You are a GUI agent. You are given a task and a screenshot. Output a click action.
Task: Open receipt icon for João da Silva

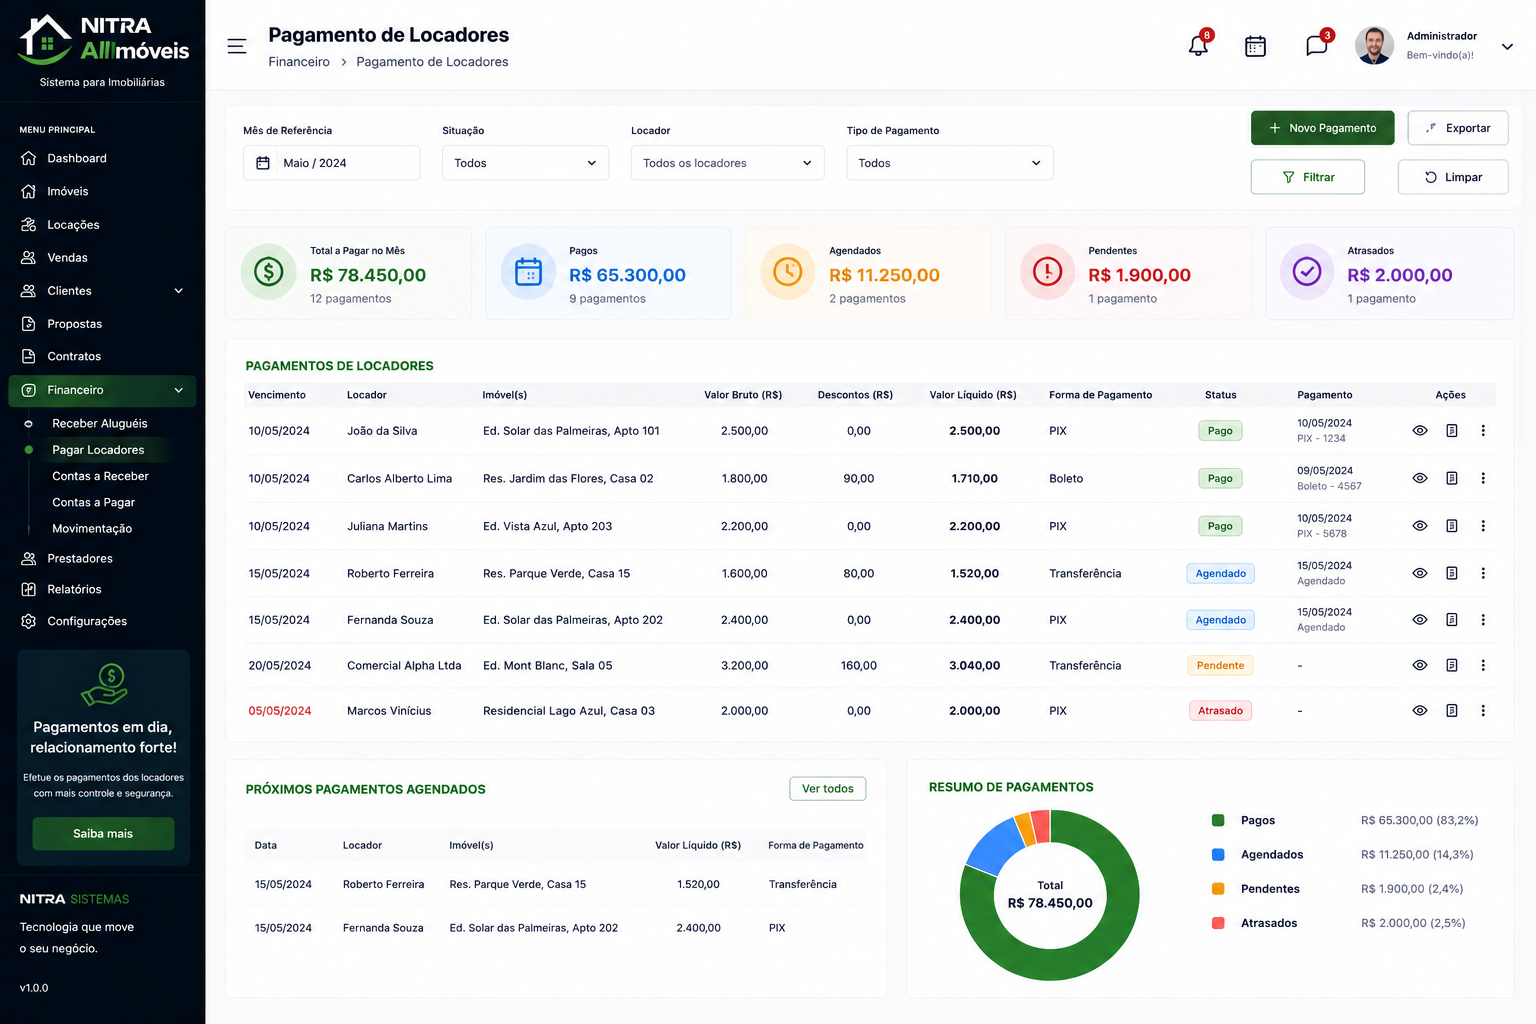[x=1451, y=431]
